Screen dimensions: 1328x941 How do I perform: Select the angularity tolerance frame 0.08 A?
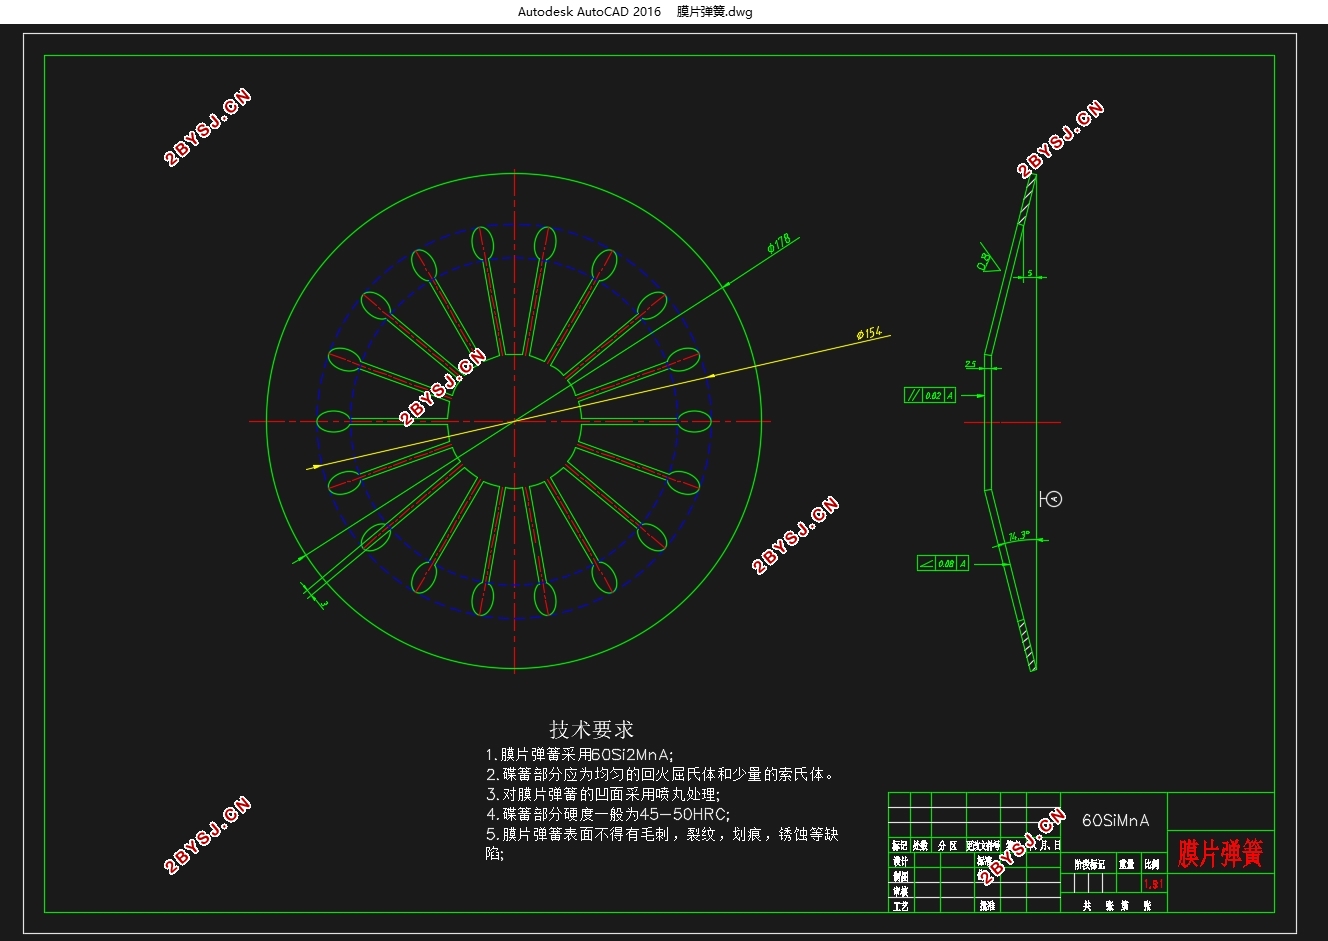tap(943, 564)
